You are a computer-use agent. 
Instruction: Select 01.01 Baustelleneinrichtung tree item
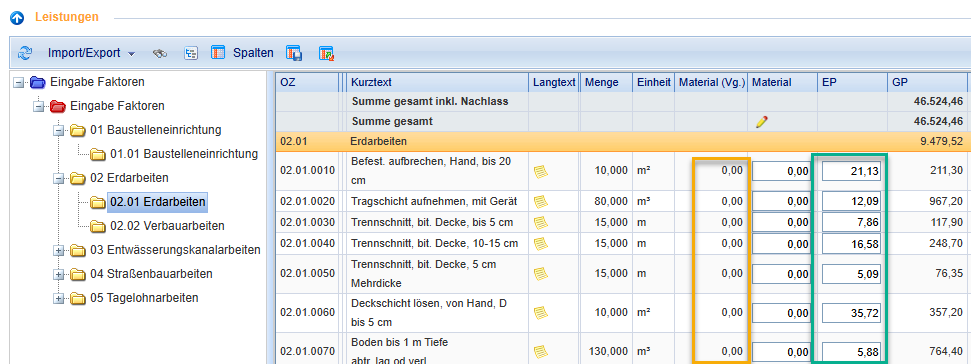click(184, 154)
